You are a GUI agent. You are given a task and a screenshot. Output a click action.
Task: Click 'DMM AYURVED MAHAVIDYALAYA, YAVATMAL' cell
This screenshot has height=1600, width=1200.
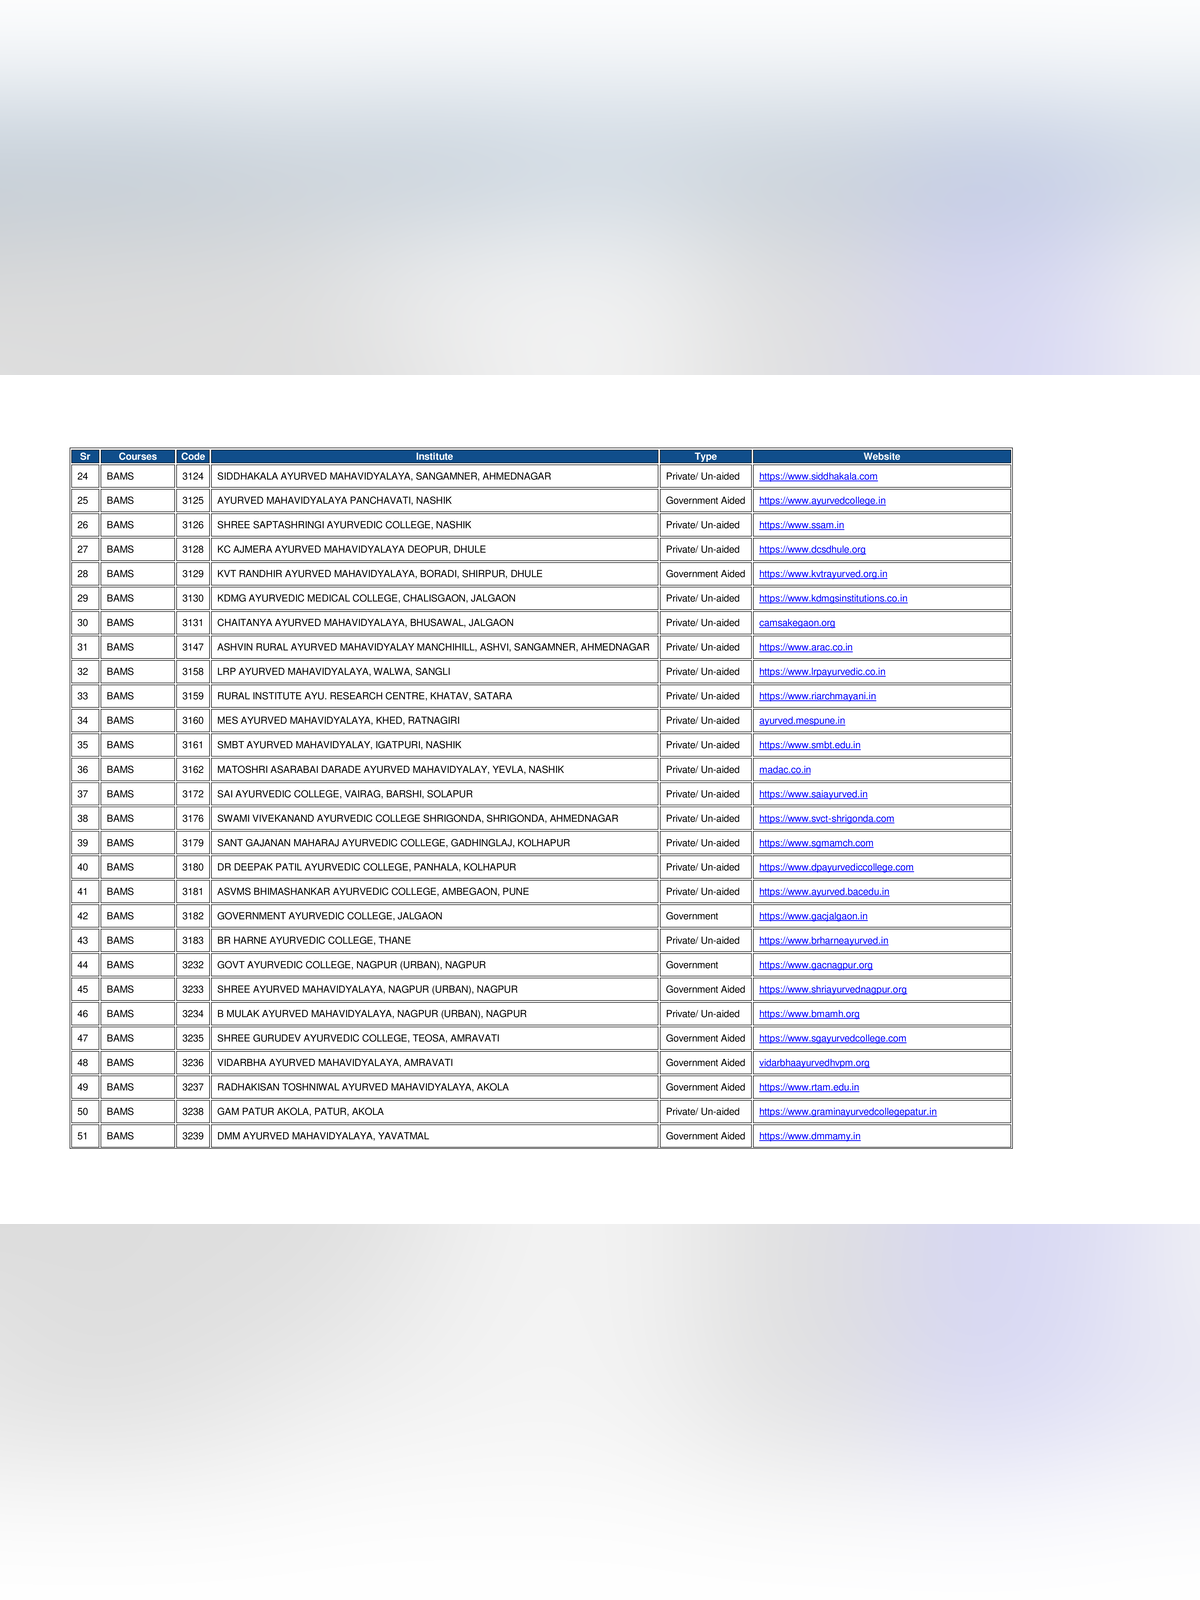coord(435,1136)
